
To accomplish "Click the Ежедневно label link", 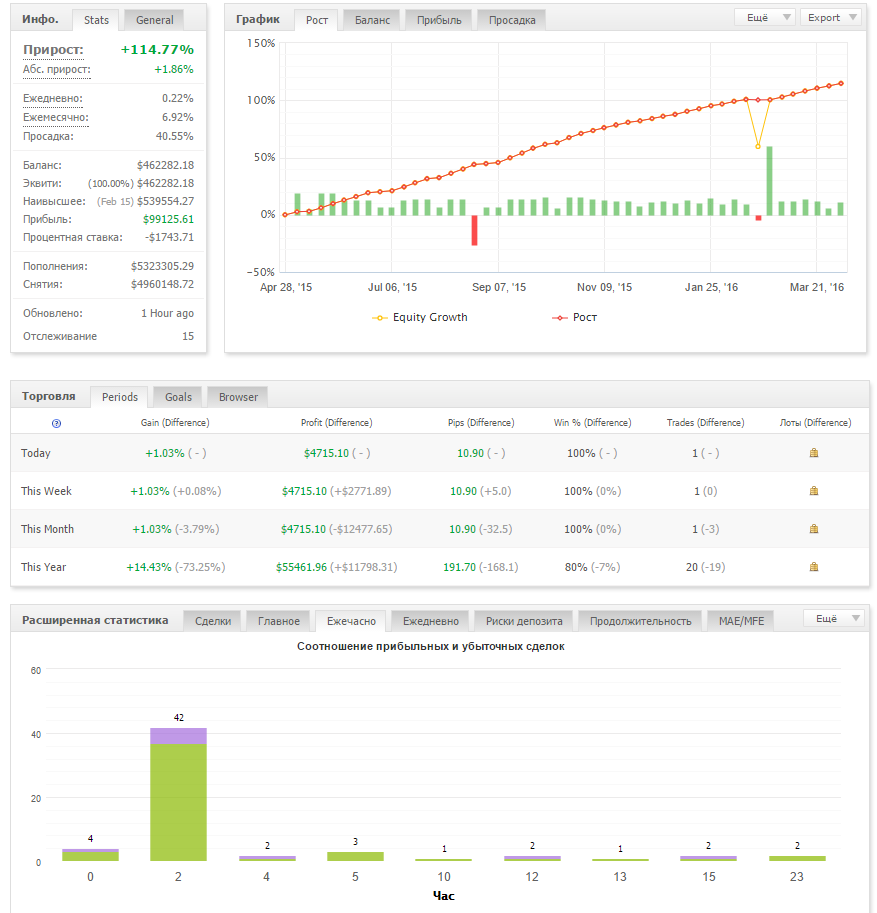I will pyautogui.click(x=52, y=98).
